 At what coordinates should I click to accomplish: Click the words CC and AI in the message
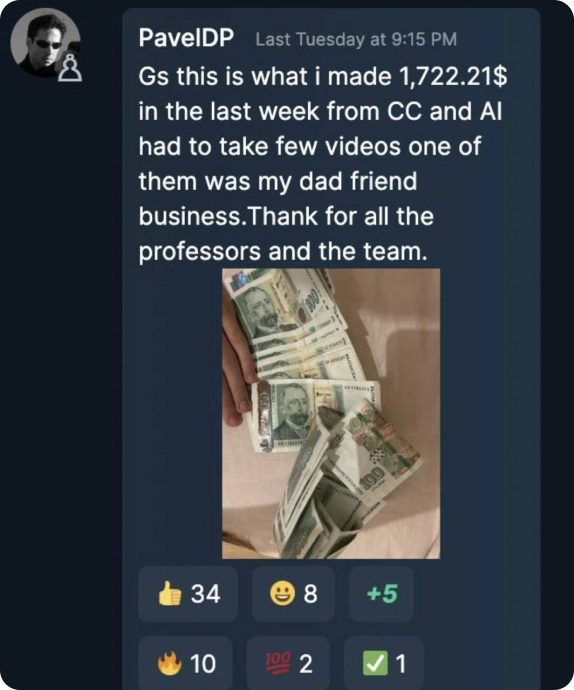(445, 111)
